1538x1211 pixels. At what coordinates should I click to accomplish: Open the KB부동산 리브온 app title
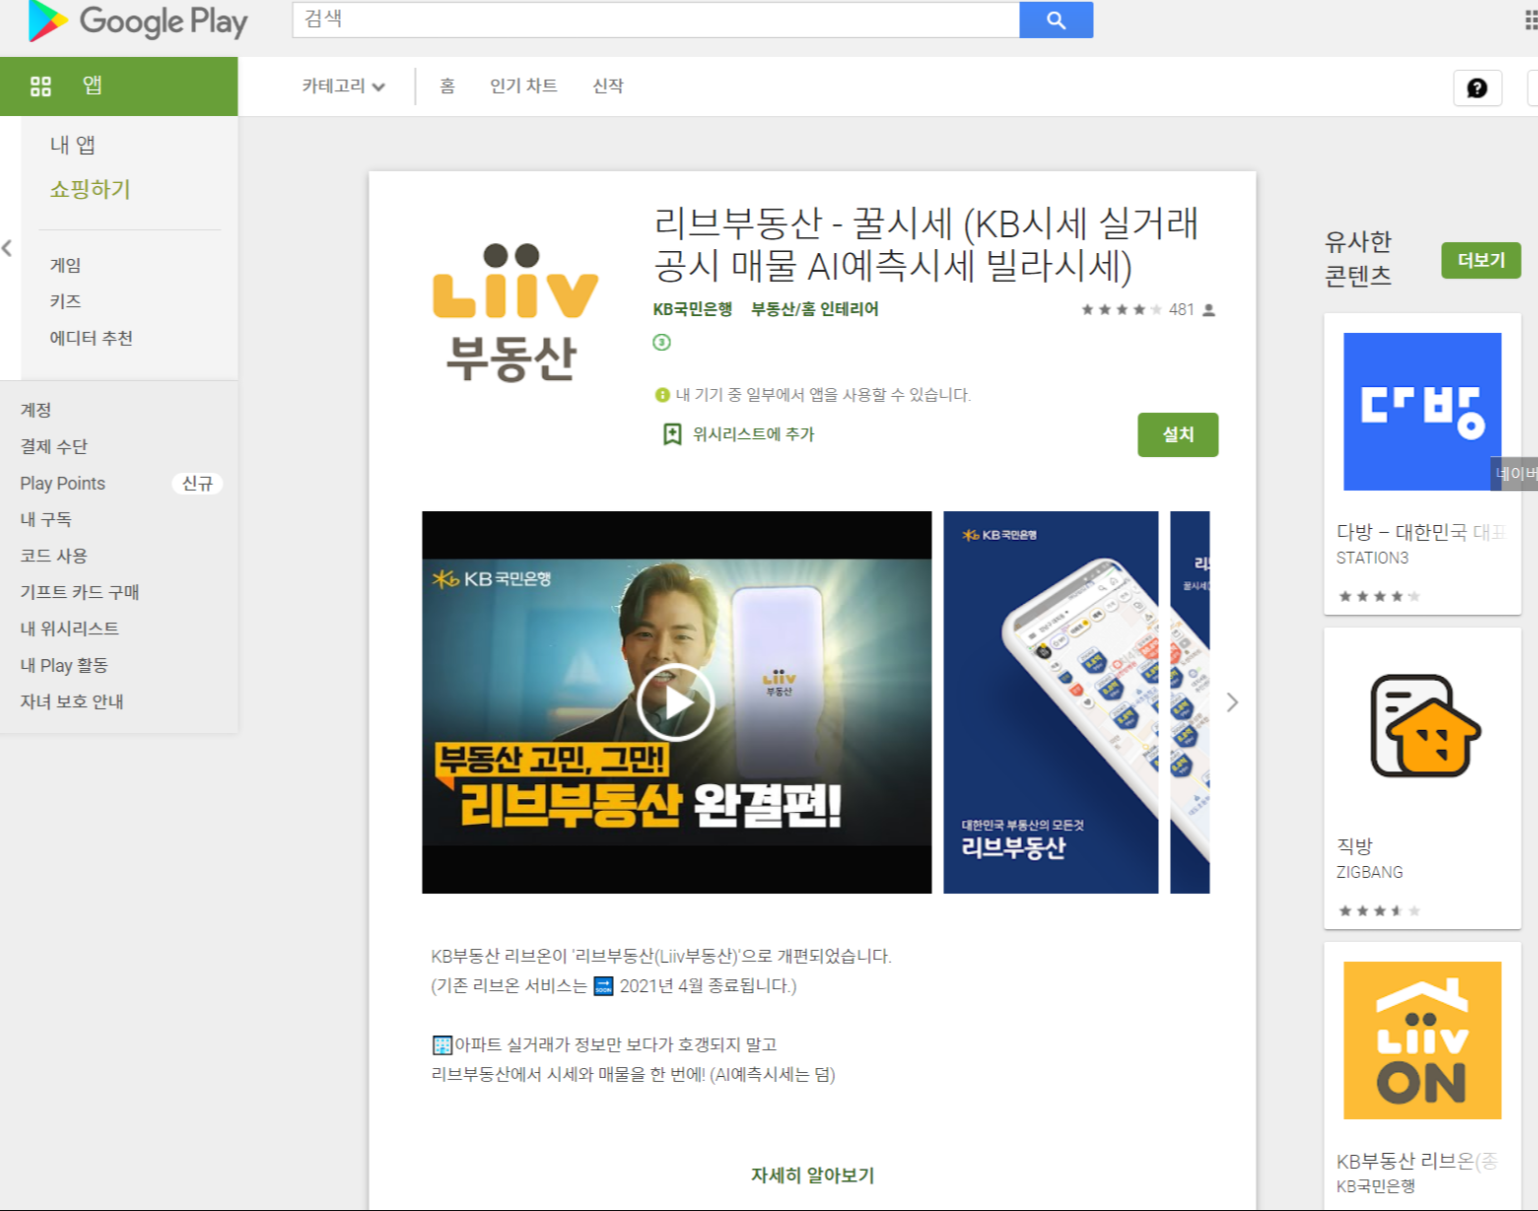pos(1416,1161)
